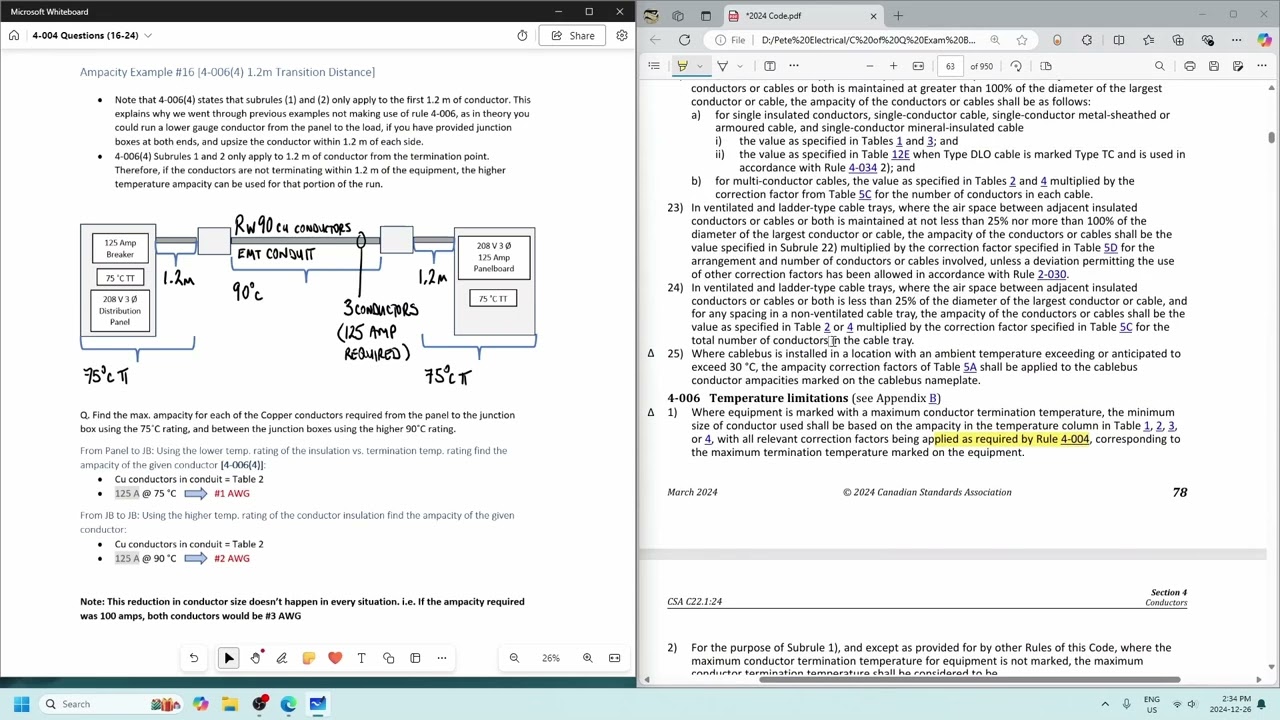Screen dimensions: 1280x720
Task: Follow the Rule 4-004 highlighted link
Action: pyautogui.click(x=1074, y=439)
